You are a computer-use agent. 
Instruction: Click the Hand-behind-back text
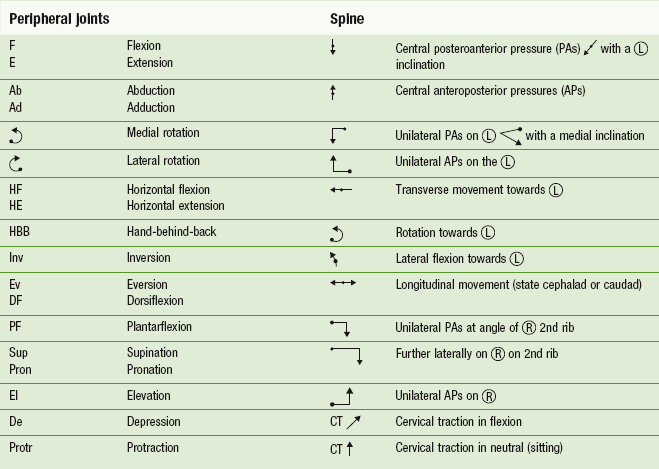171,232
